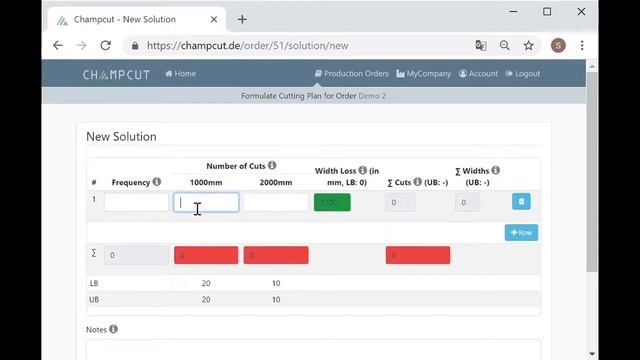Click the address bar URL

[248, 46]
